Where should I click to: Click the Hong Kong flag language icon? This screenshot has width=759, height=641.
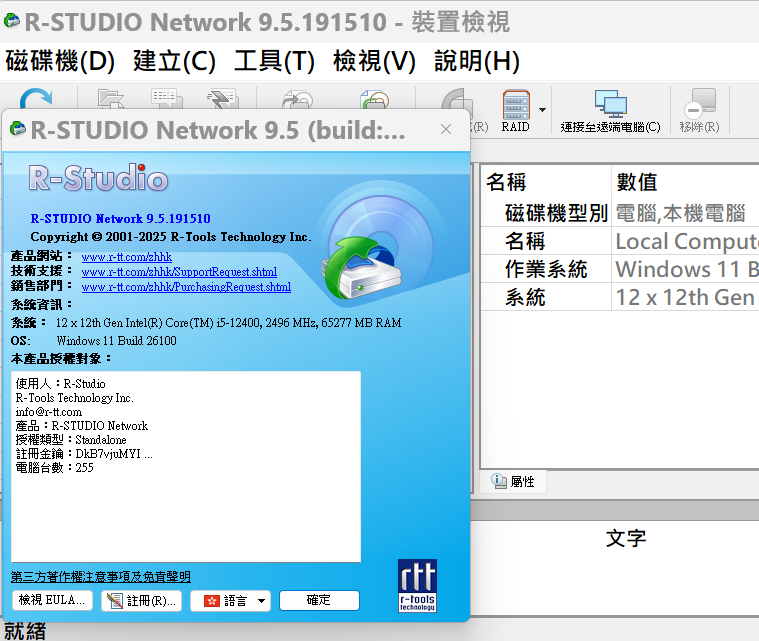(212, 601)
